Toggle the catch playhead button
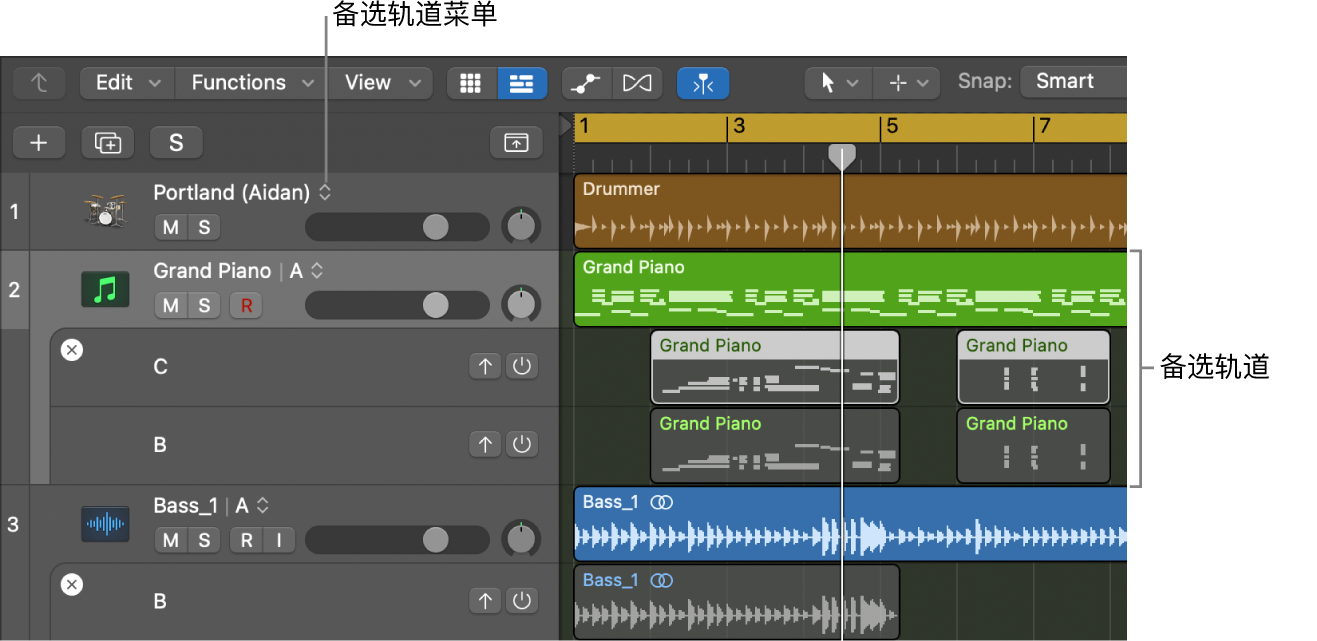1317x641 pixels. pyautogui.click(x=703, y=83)
